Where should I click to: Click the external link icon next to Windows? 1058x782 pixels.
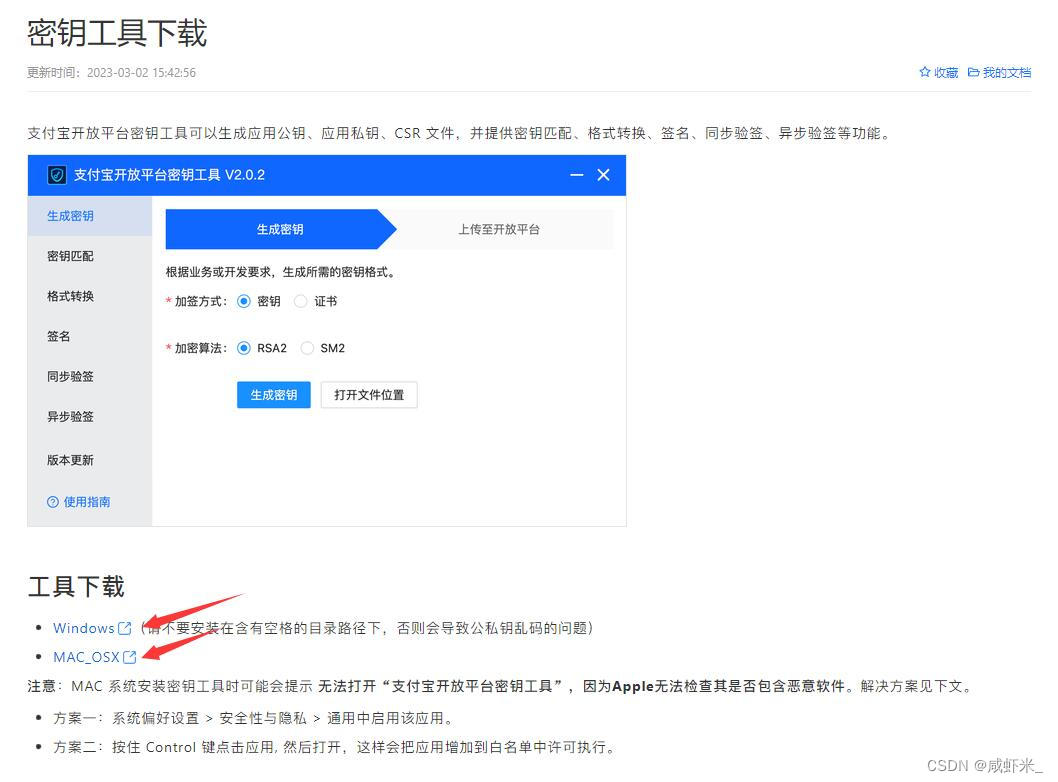[125, 628]
